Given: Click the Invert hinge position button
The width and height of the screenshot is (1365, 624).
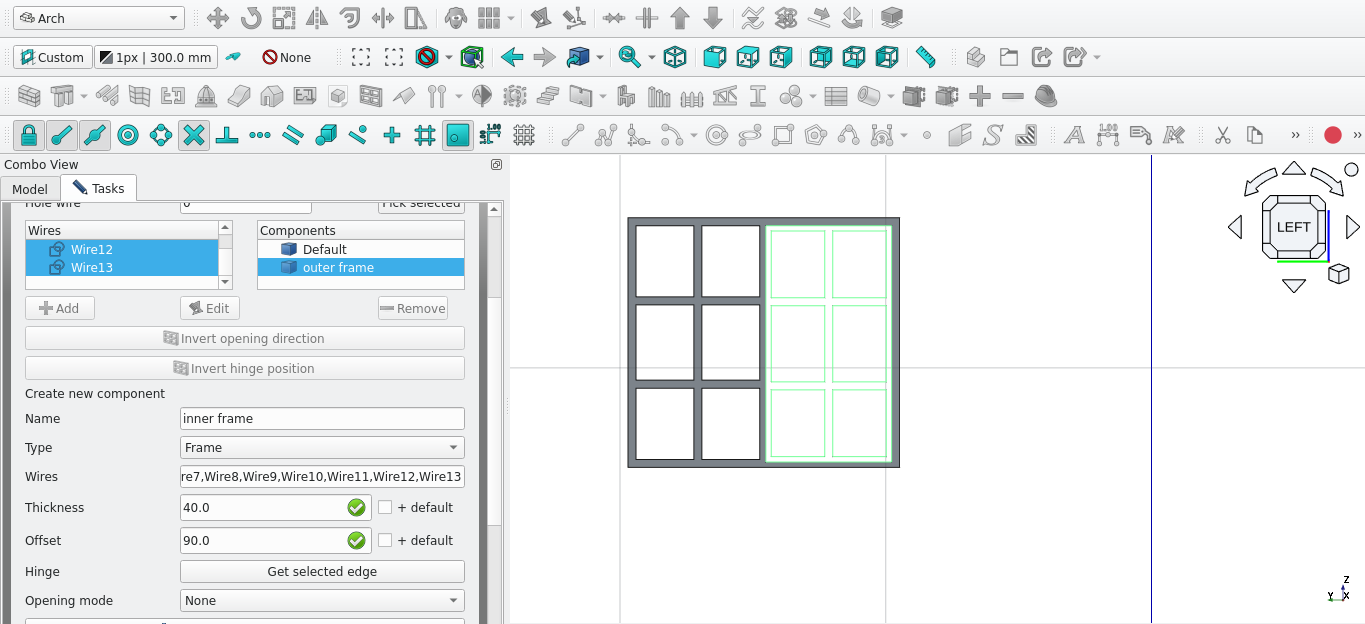Looking at the screenshot, I should tap(245, 368).
